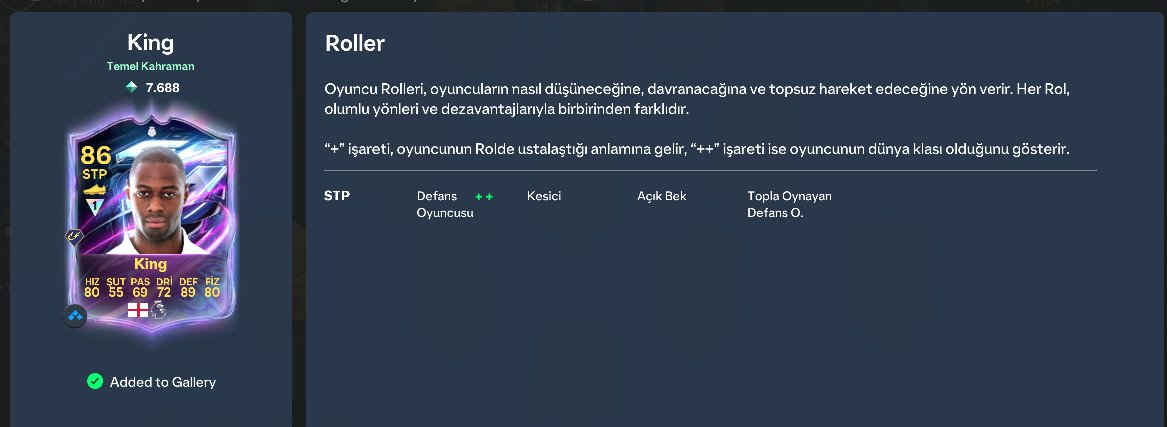Viewport: 1167px width, 427px height.
Task: Click the club crest at top of card
Action: click(x=154, y=132)
